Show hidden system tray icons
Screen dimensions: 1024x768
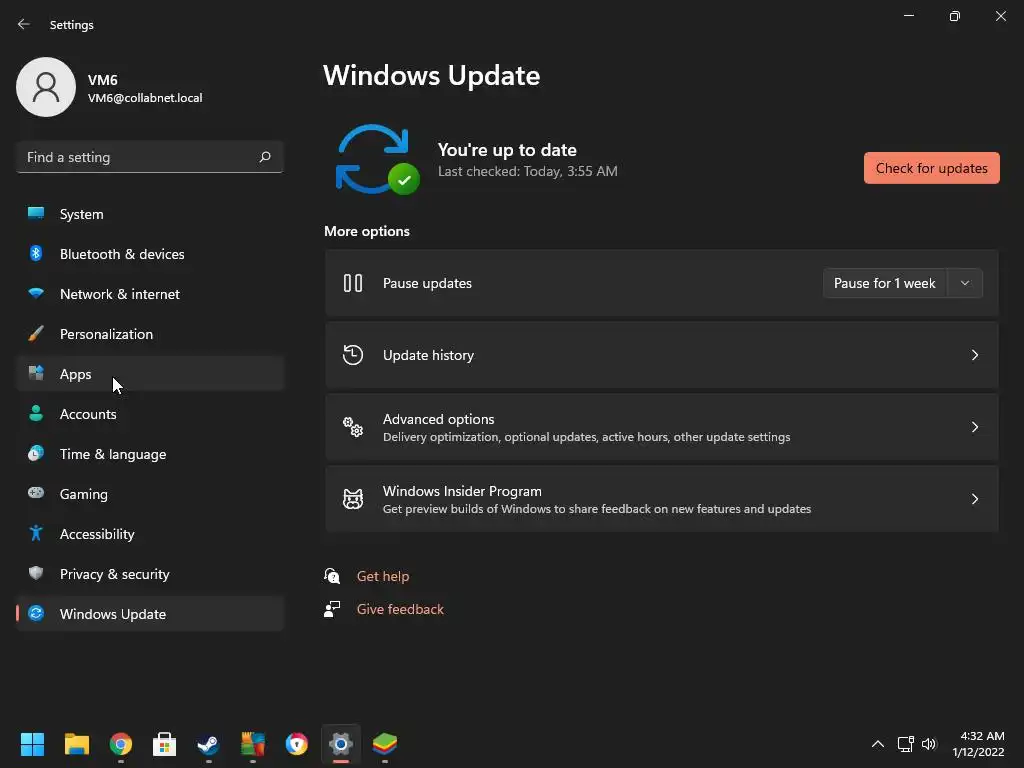pos(878,744)
